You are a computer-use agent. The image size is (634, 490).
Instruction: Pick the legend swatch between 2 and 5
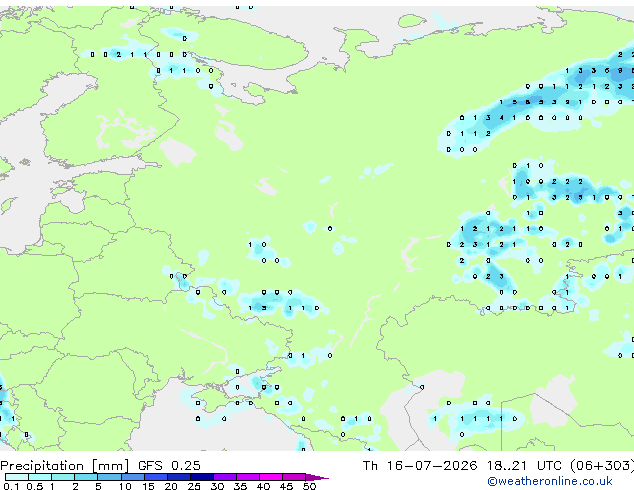86,477
